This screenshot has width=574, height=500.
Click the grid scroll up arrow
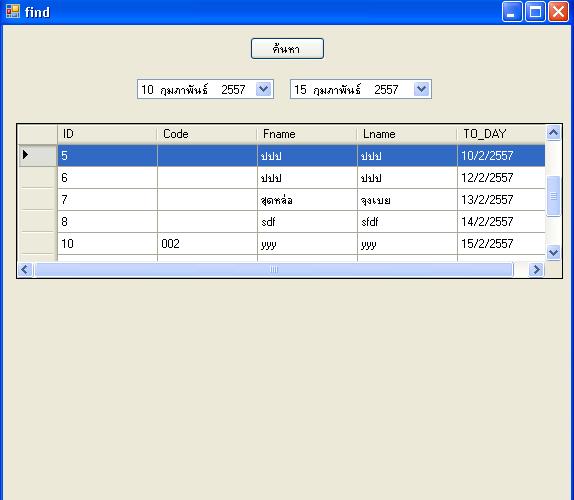[x=553, y=133]
